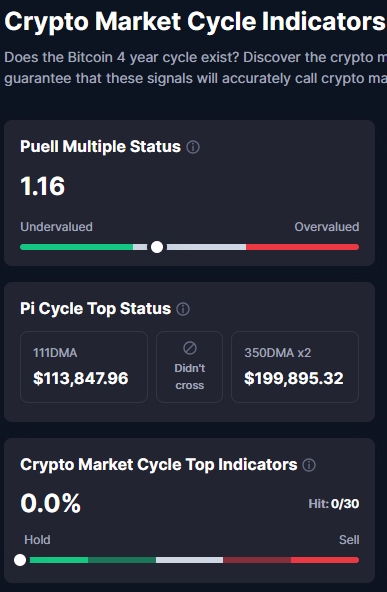387x592 pixels.
Task: Click the white middle segment of Hold/Sell bar
Action: [190, 560]
